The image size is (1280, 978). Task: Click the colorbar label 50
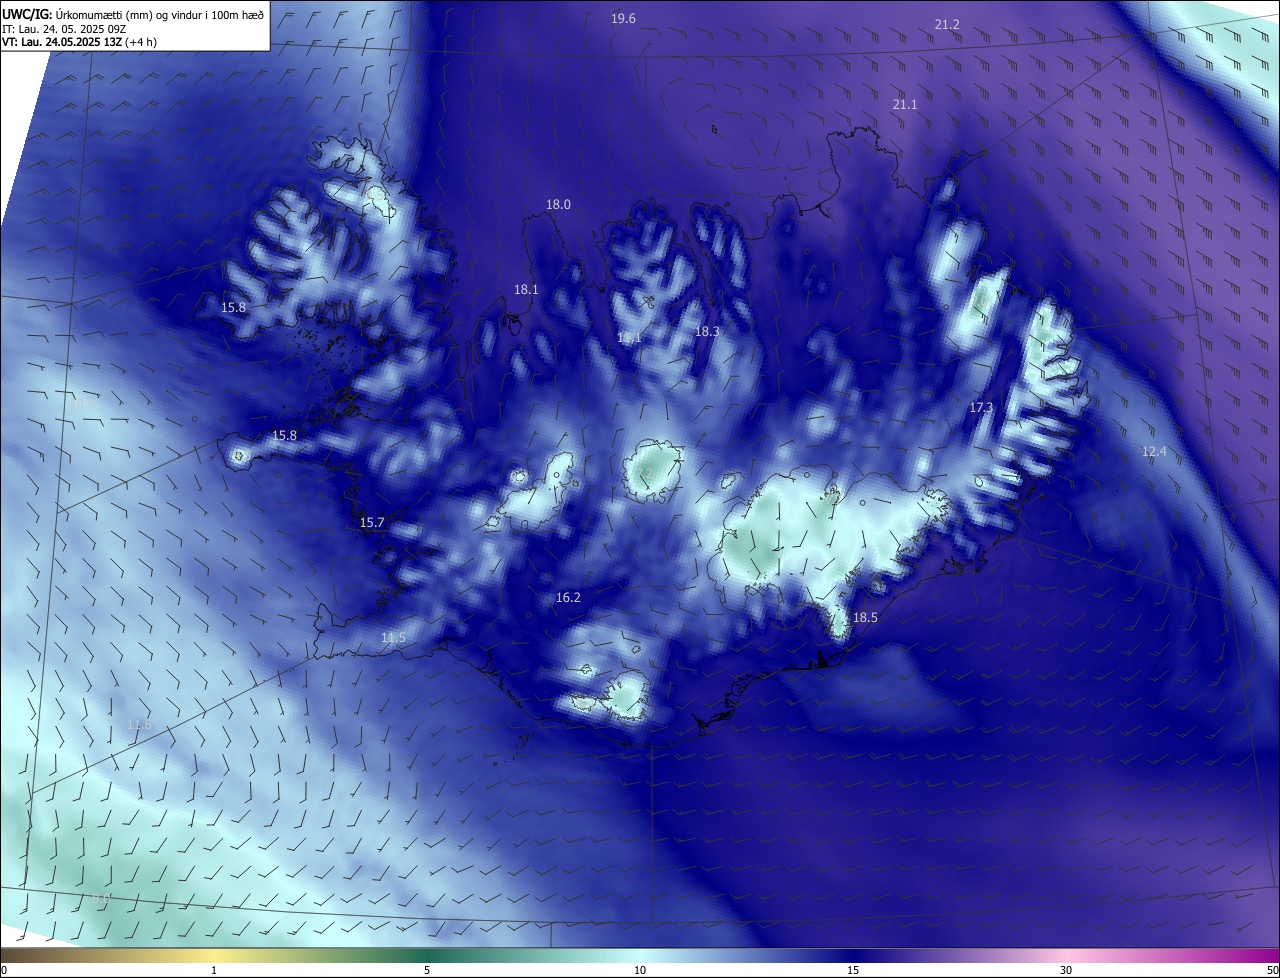1272,970
